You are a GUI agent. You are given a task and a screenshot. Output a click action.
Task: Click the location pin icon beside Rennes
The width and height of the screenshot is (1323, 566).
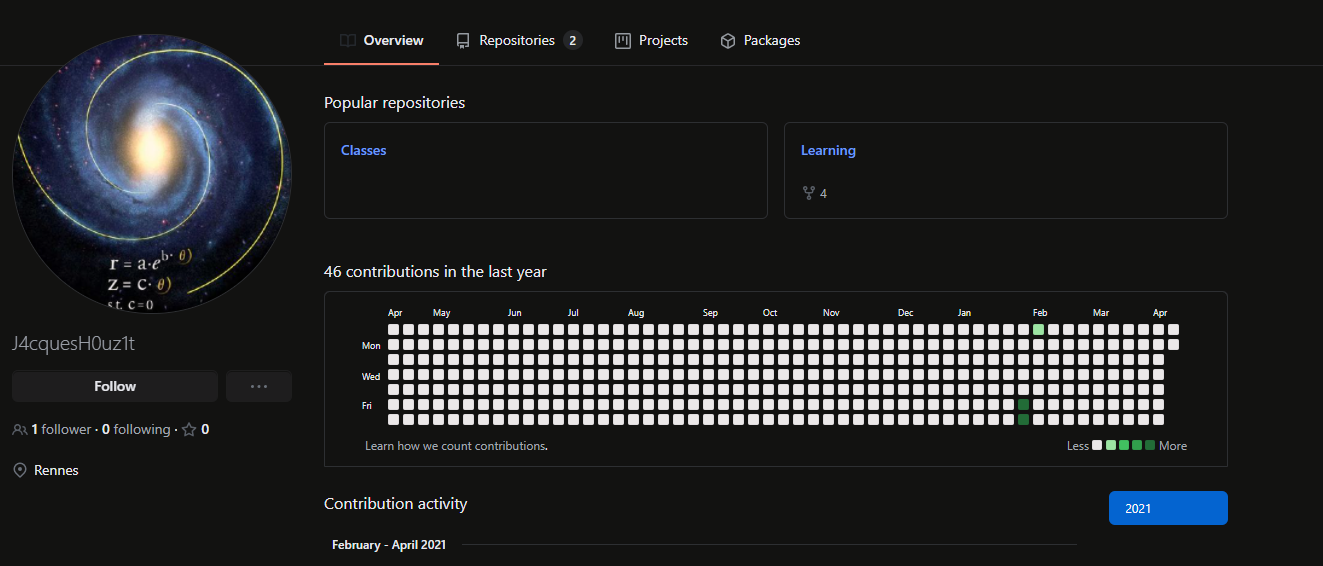click(20, 470)
